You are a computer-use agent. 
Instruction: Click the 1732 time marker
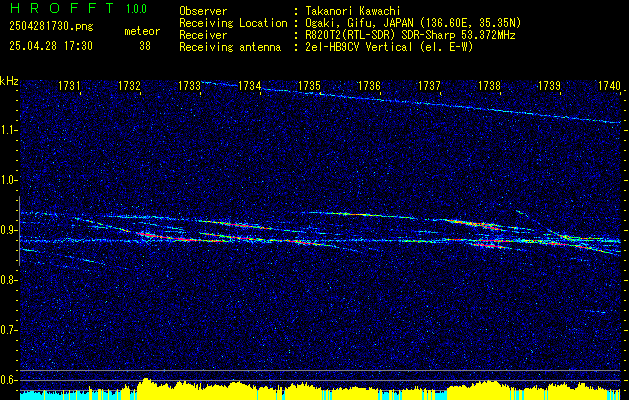pos(129,86)
